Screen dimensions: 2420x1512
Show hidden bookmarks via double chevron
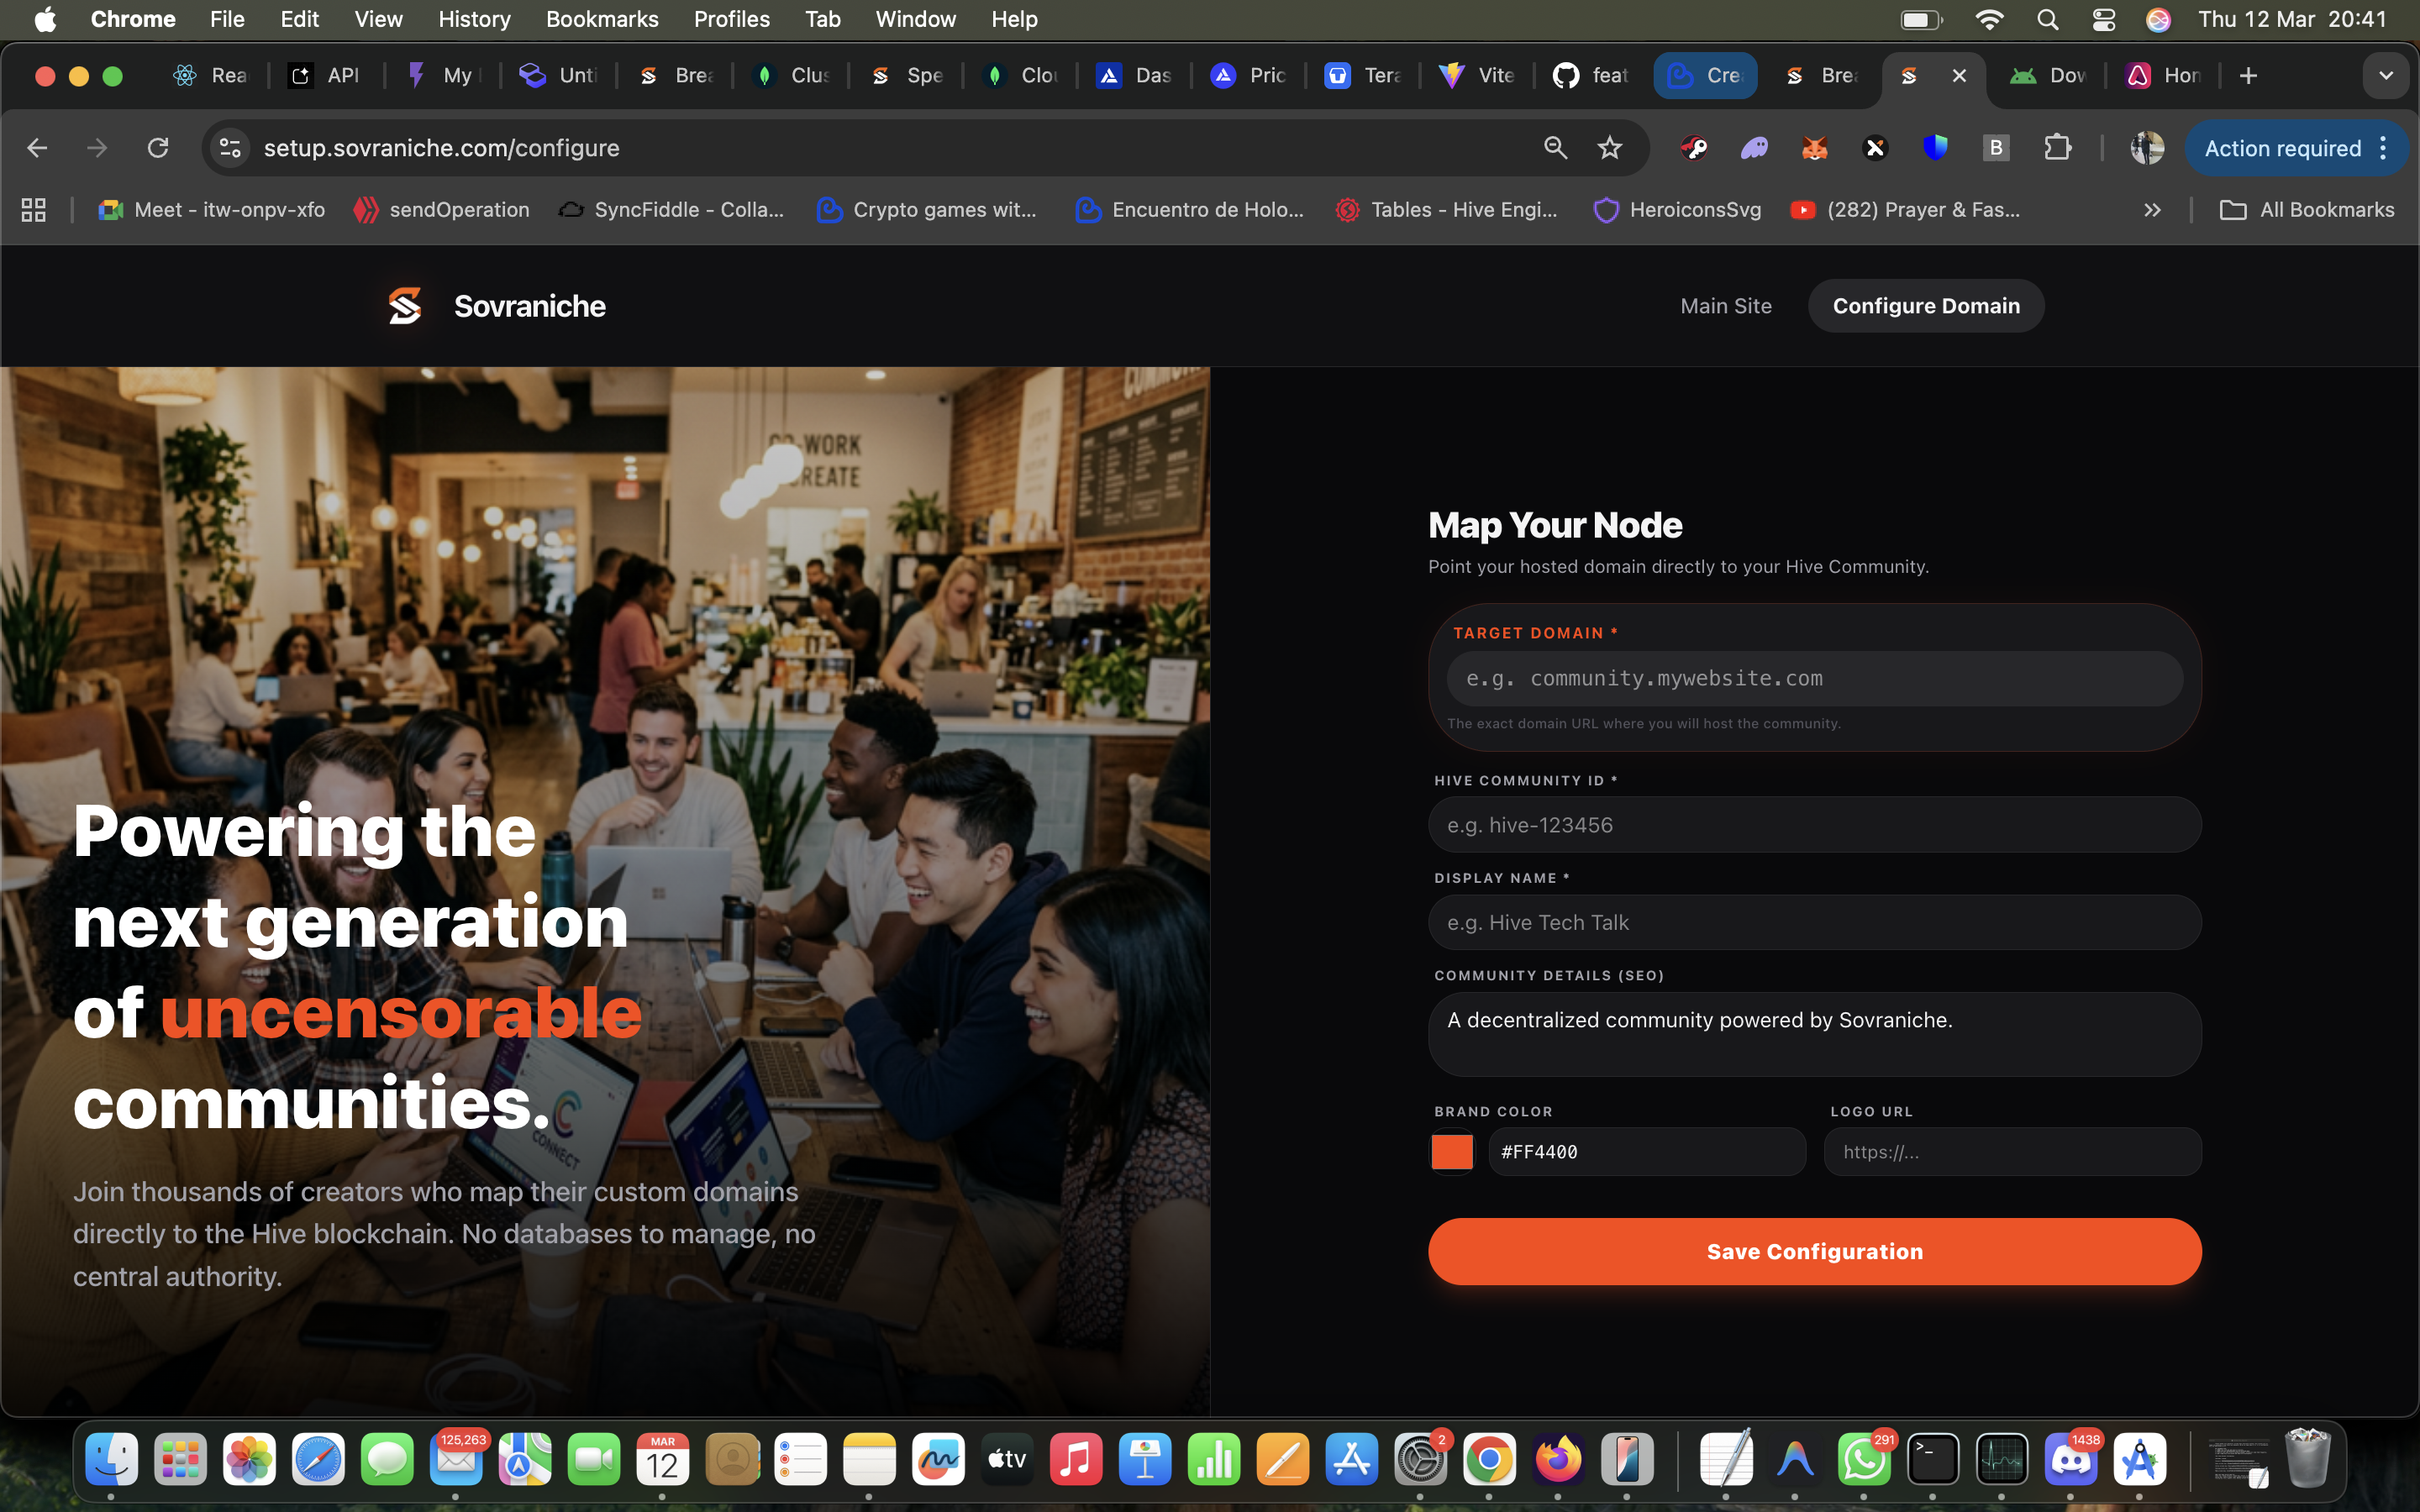(x=2152, y=210)
